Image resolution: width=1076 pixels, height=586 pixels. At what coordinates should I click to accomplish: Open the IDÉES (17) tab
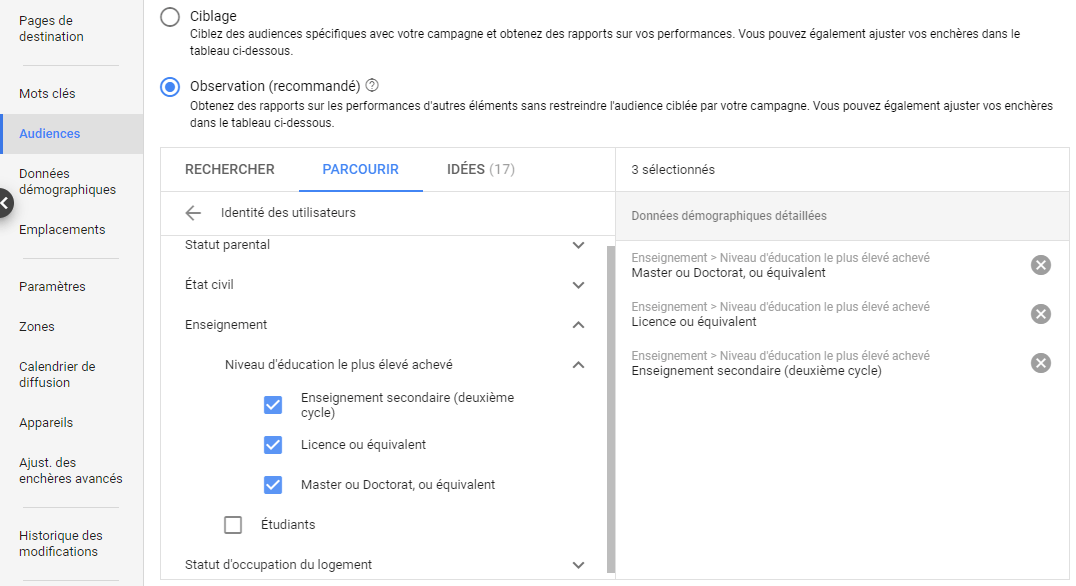coord(480,170)
